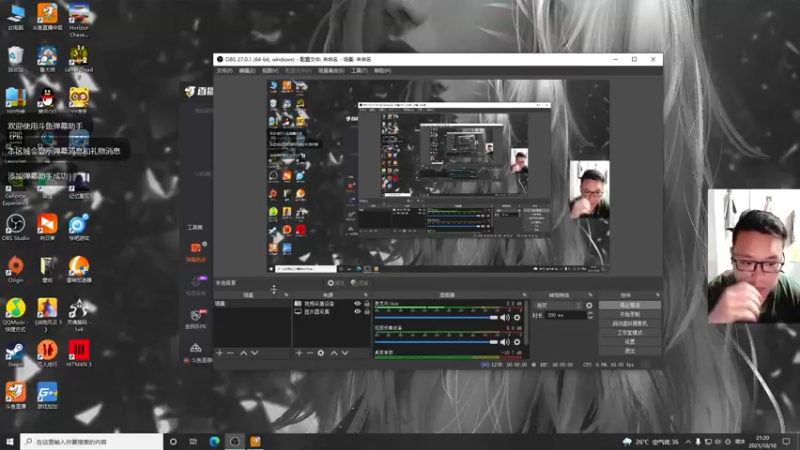Screen dimensions: 800x450
Task: Open the Edit menu in OBS
Action: pos(247,71)
